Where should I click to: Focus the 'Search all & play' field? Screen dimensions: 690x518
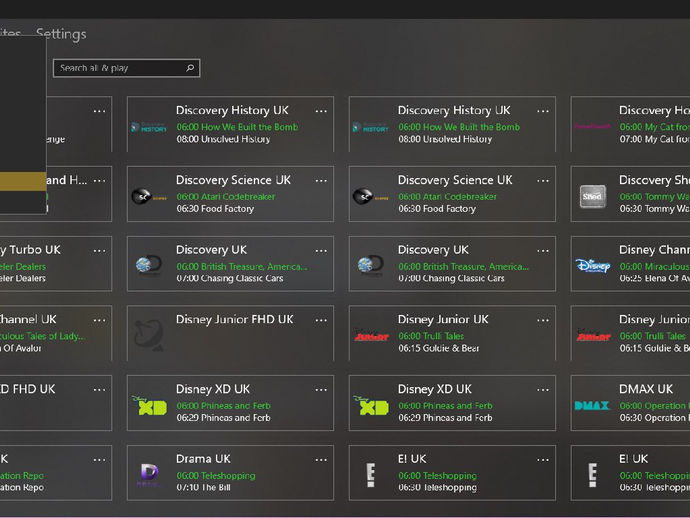tap(126, 68)
